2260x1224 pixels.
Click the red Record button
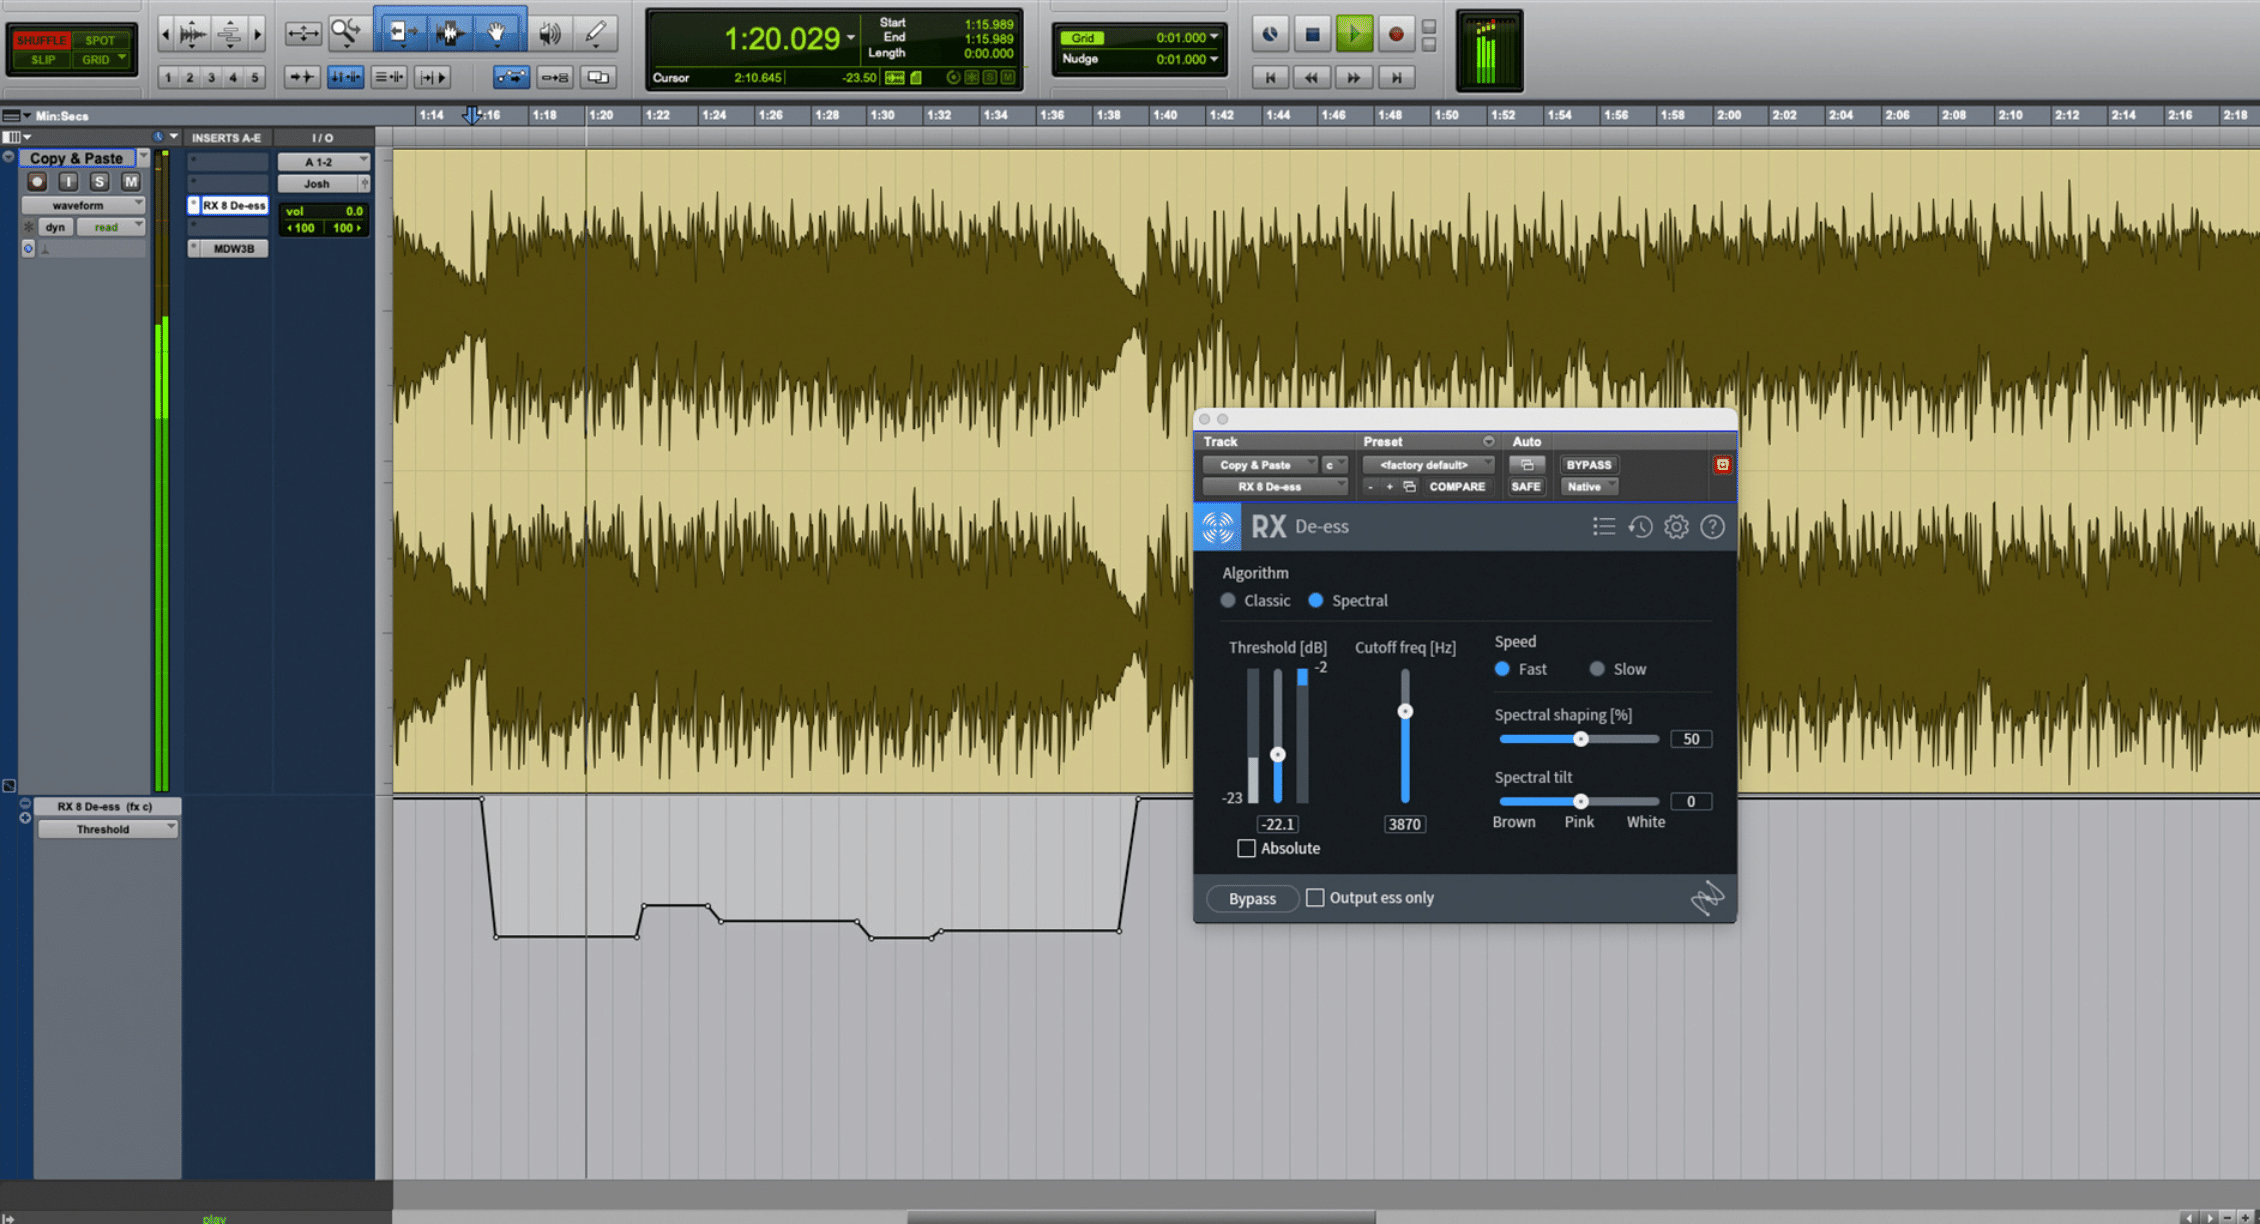point(1396,34)
